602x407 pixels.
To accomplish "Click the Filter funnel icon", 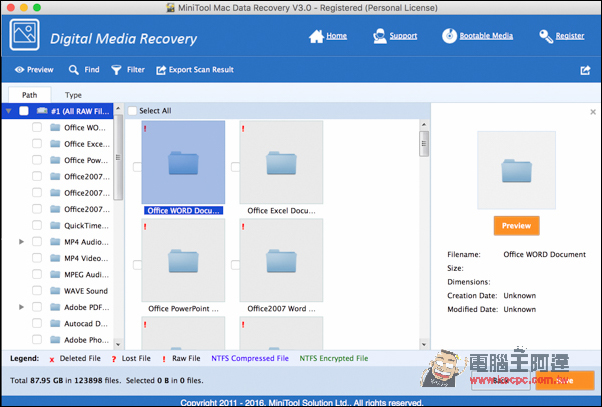I will click(x=116, y=70).
